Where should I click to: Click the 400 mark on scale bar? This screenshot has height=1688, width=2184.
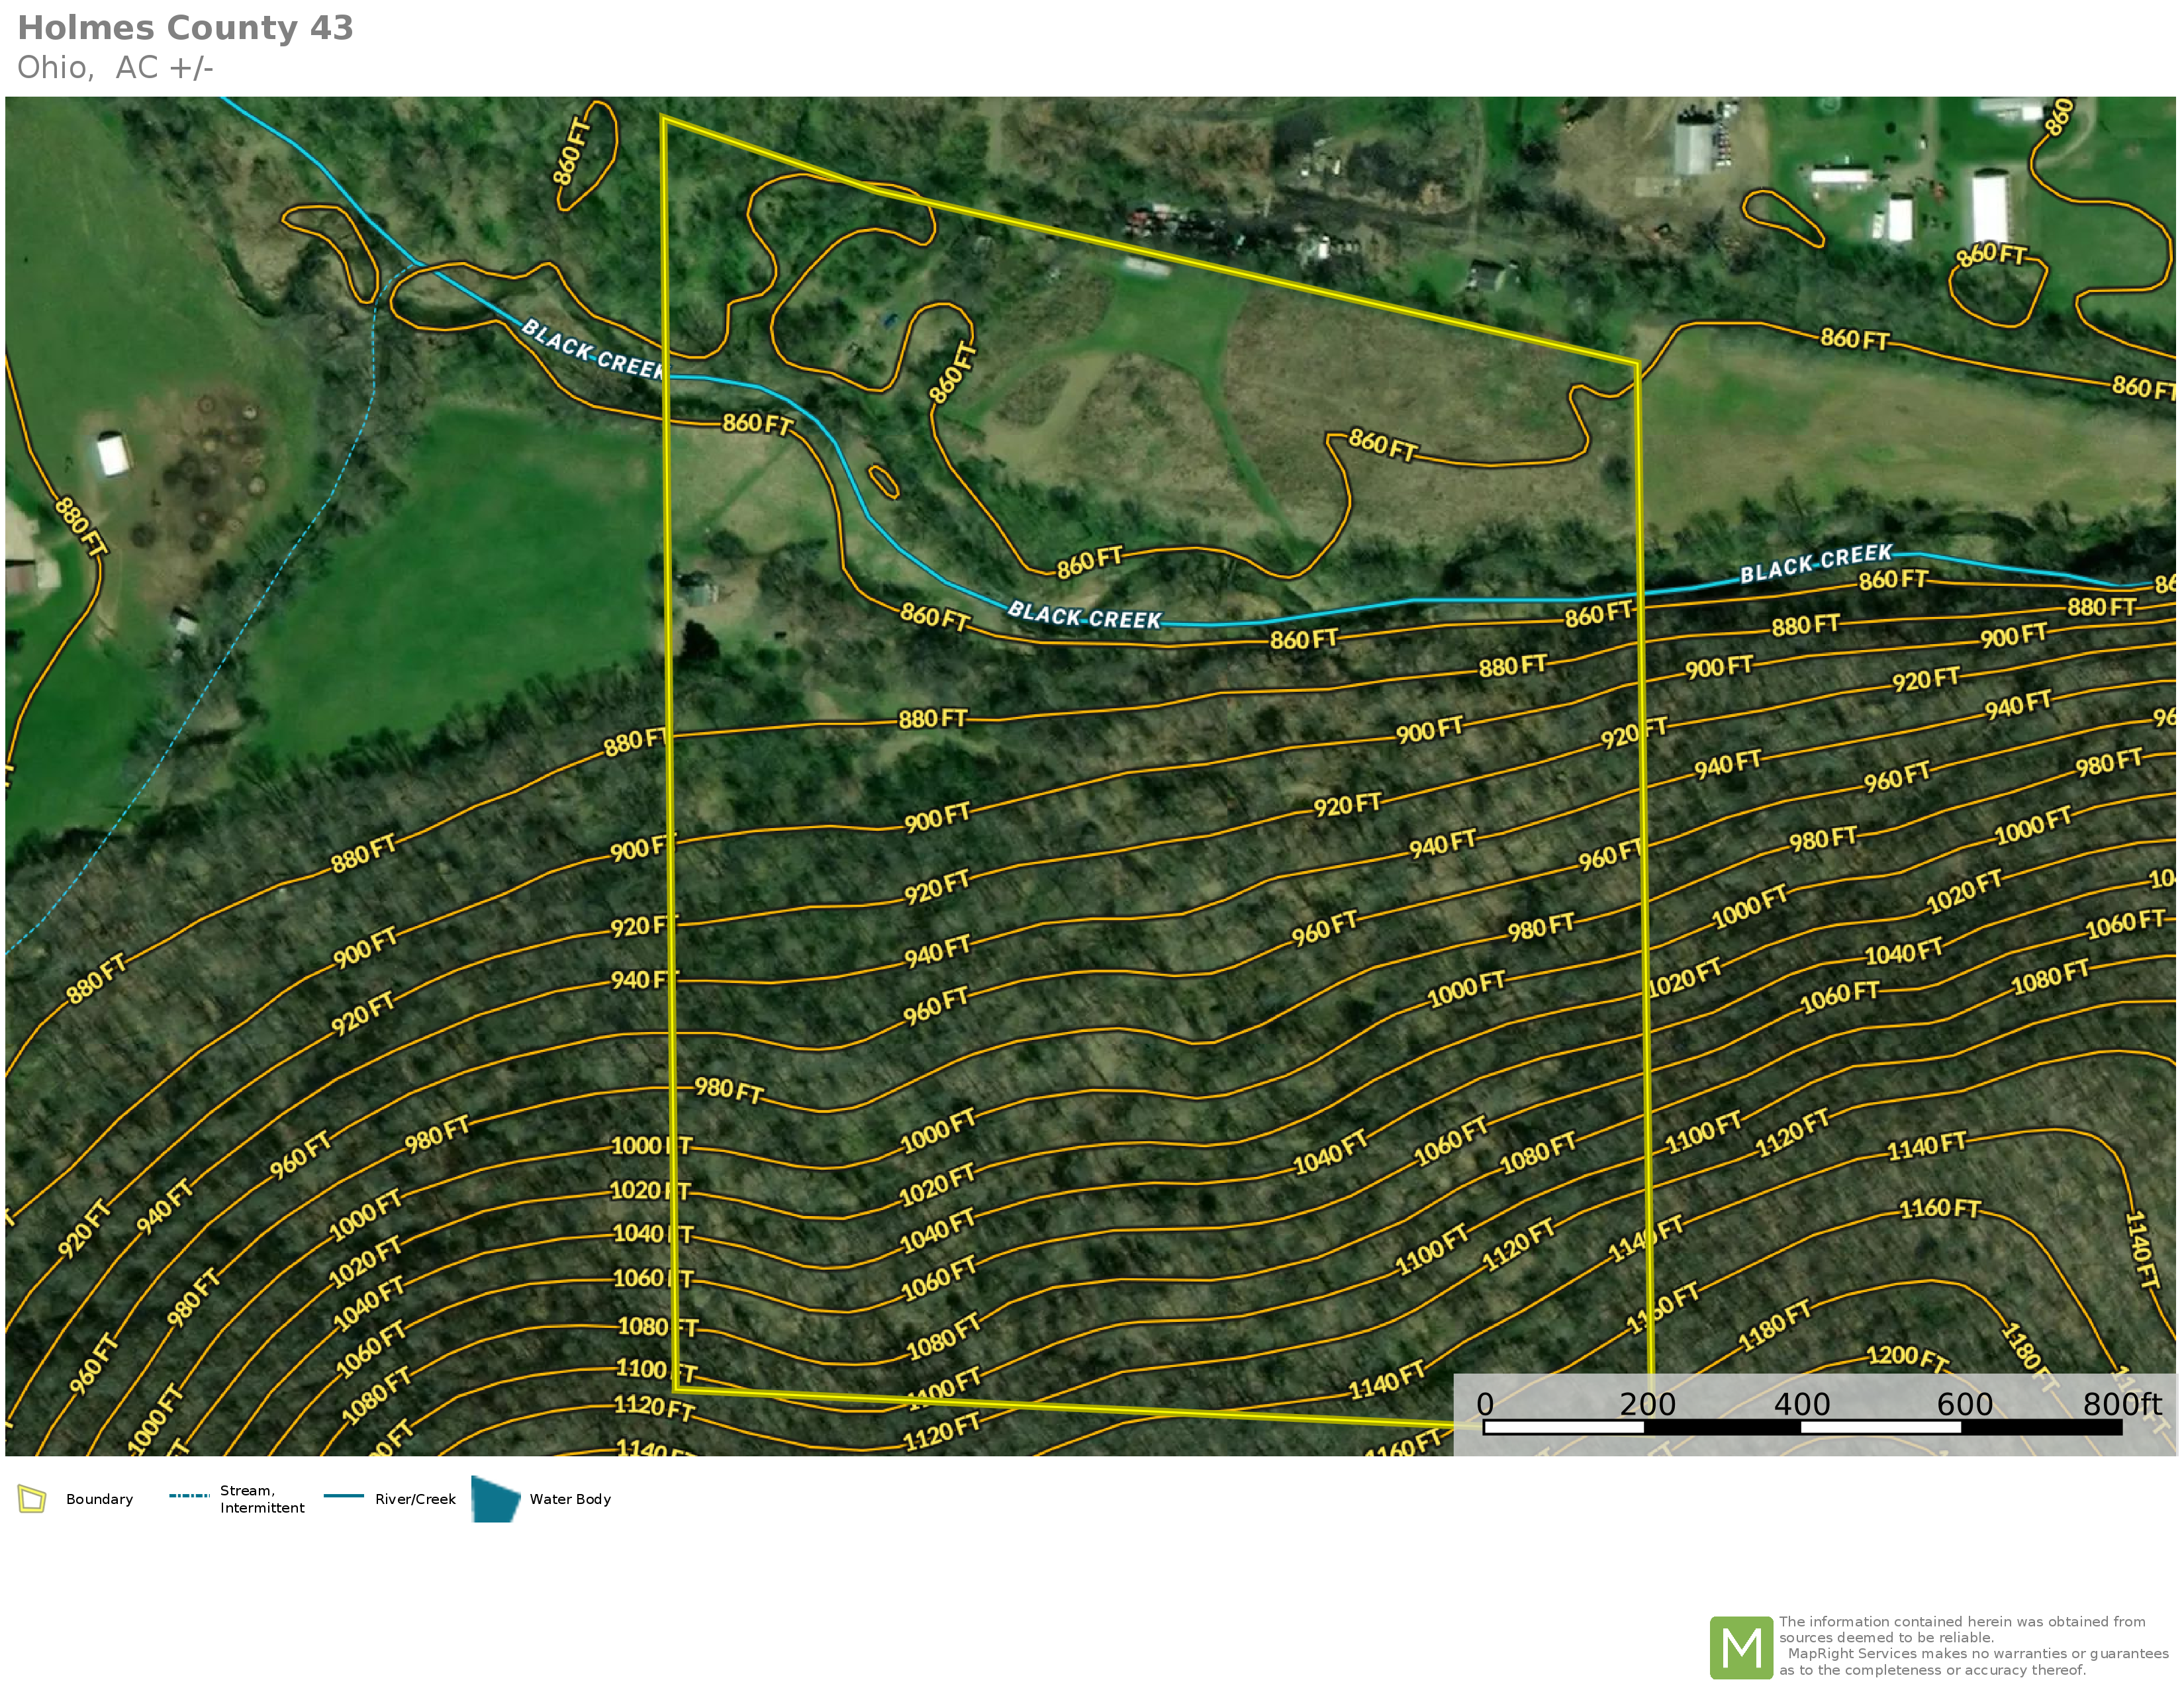pos(1801,1404)
